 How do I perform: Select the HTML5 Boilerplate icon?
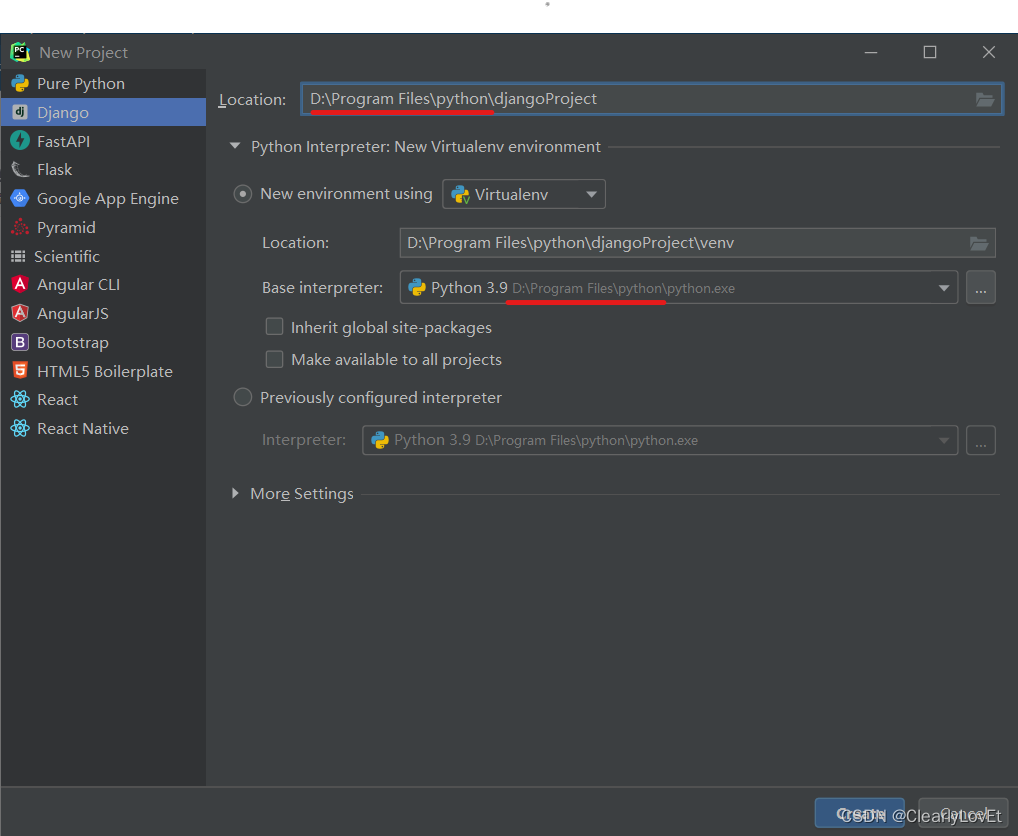[20, 371]
